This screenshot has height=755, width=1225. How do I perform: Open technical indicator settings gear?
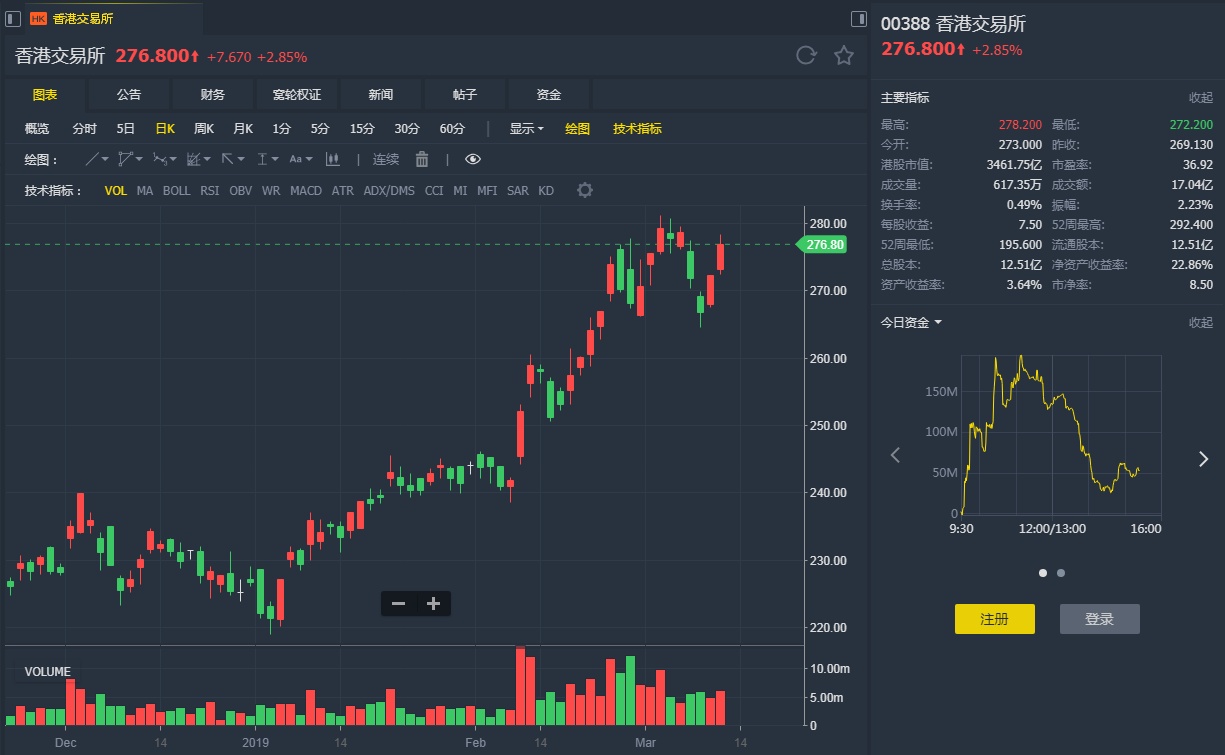pos(585,190)
